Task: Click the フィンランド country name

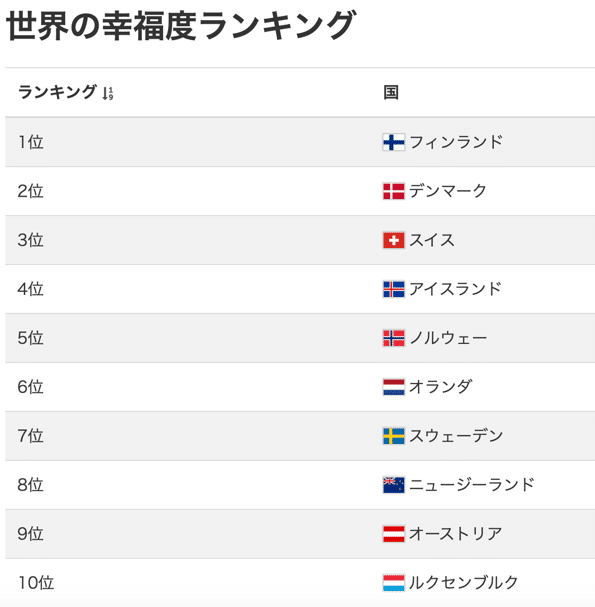Action: coord(456,142)
